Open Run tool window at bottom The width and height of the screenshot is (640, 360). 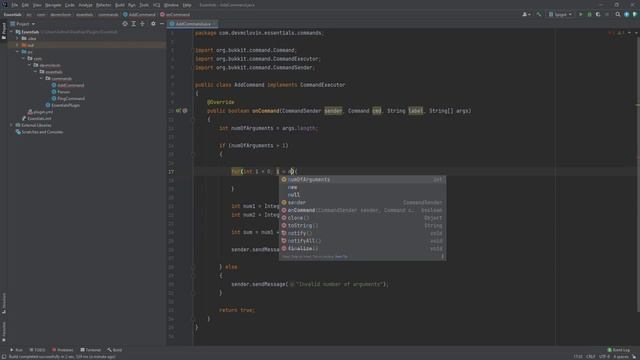pyautogui.click(x=16, y=350)
